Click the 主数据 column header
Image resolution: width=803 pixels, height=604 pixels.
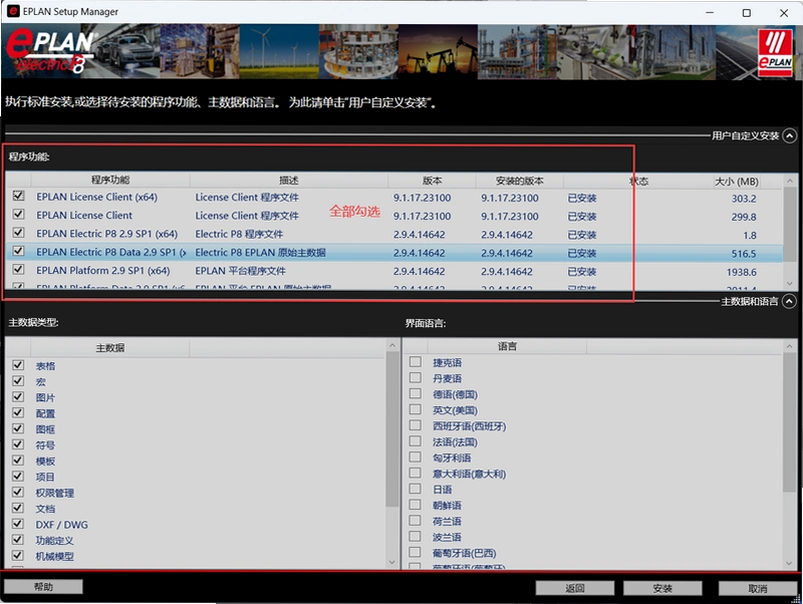110,348
